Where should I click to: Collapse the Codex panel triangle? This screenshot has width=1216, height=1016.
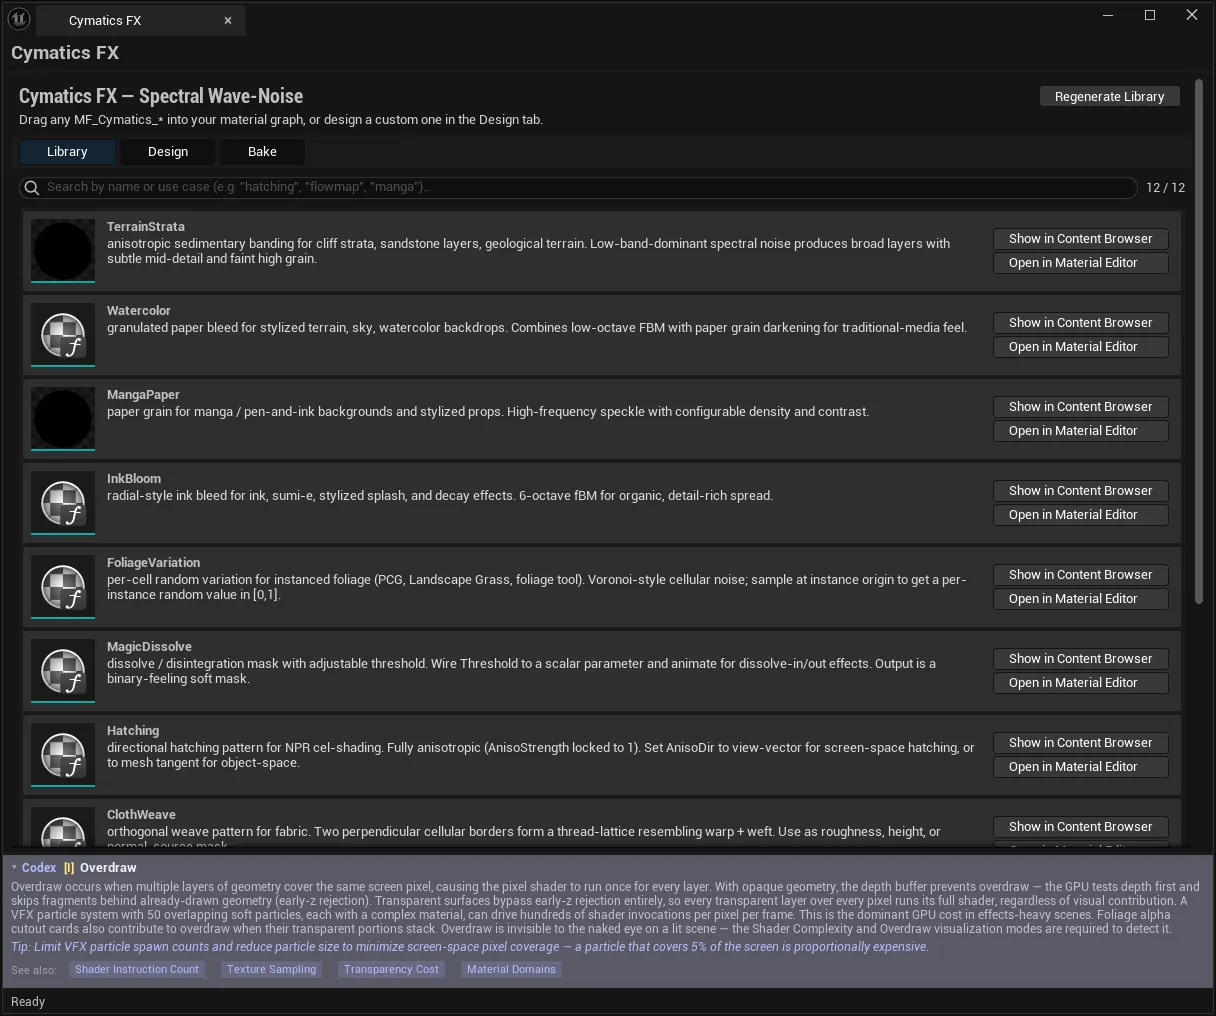tap(14, 868)
